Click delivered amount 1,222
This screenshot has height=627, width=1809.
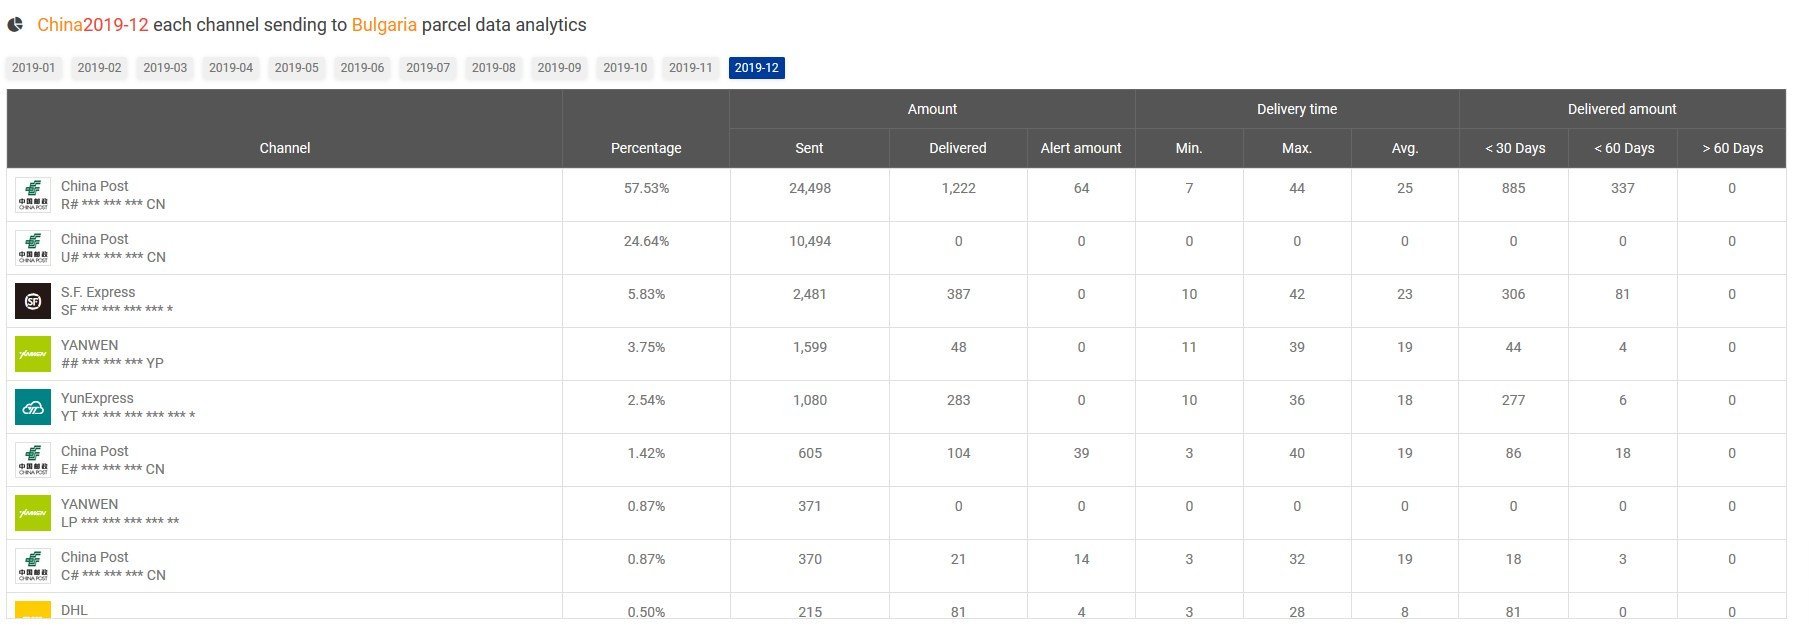pos(958,188)
